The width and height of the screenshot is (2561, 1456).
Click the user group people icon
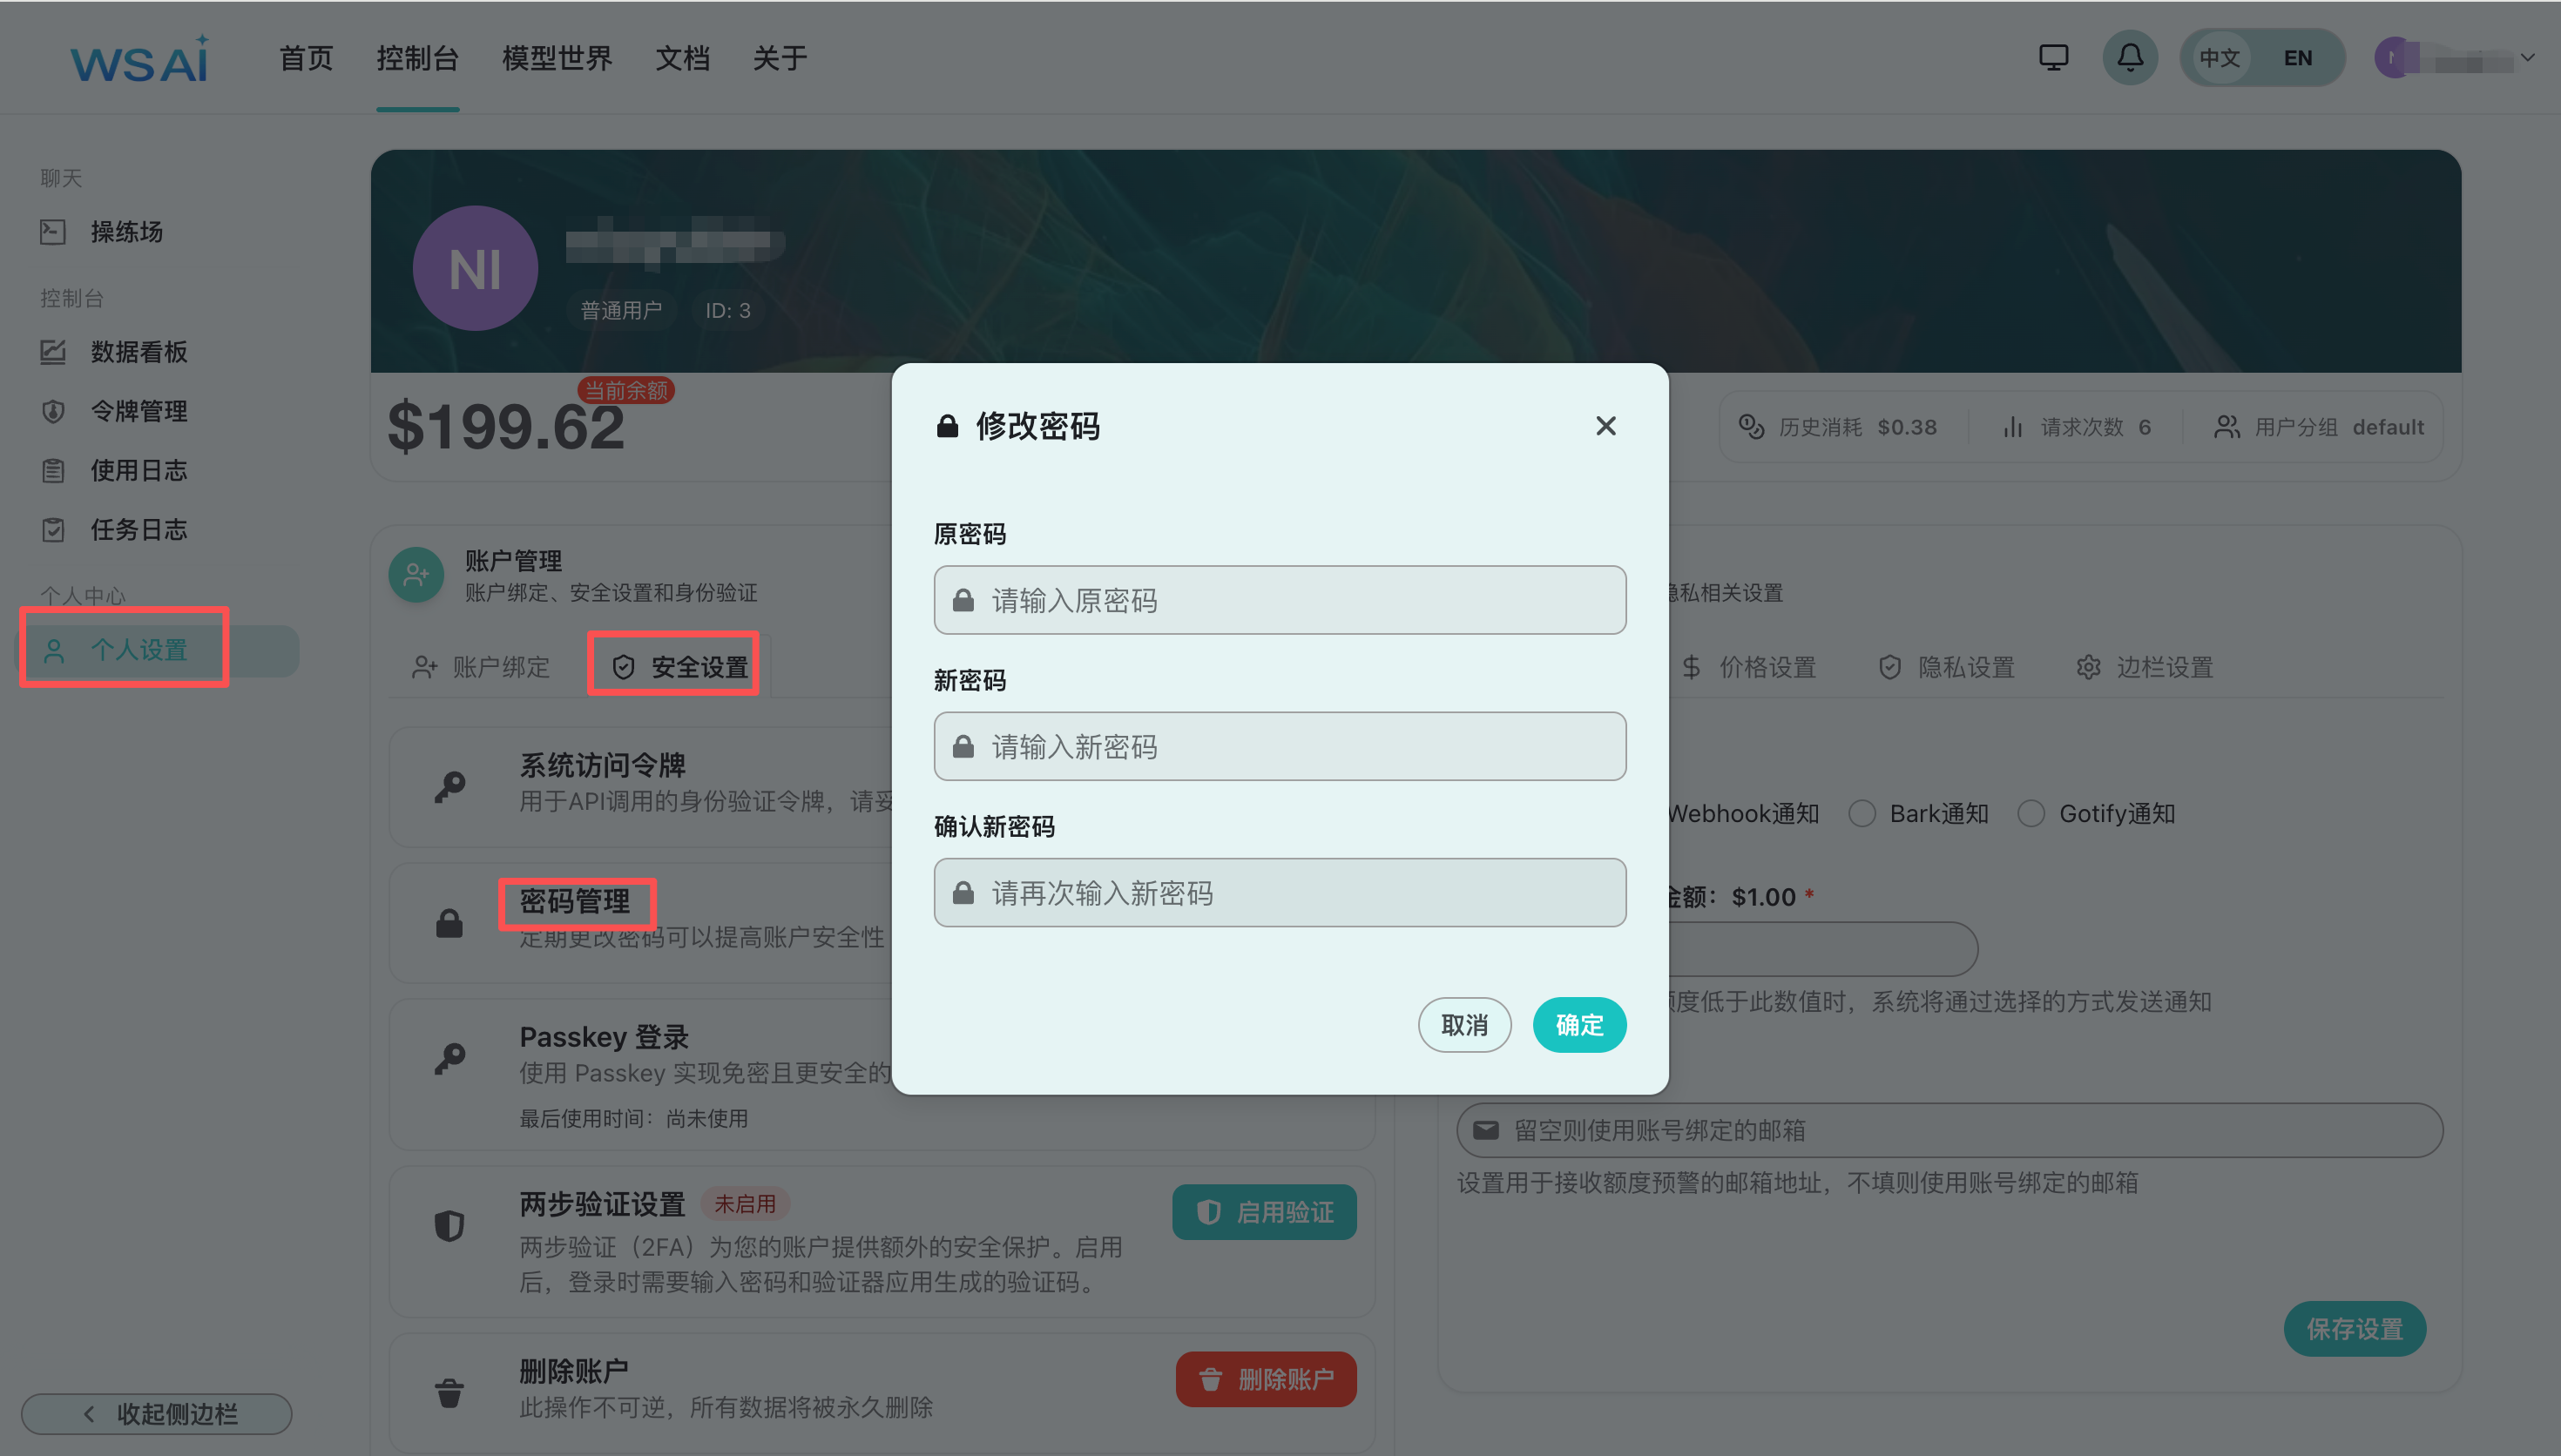[2227, 427]
